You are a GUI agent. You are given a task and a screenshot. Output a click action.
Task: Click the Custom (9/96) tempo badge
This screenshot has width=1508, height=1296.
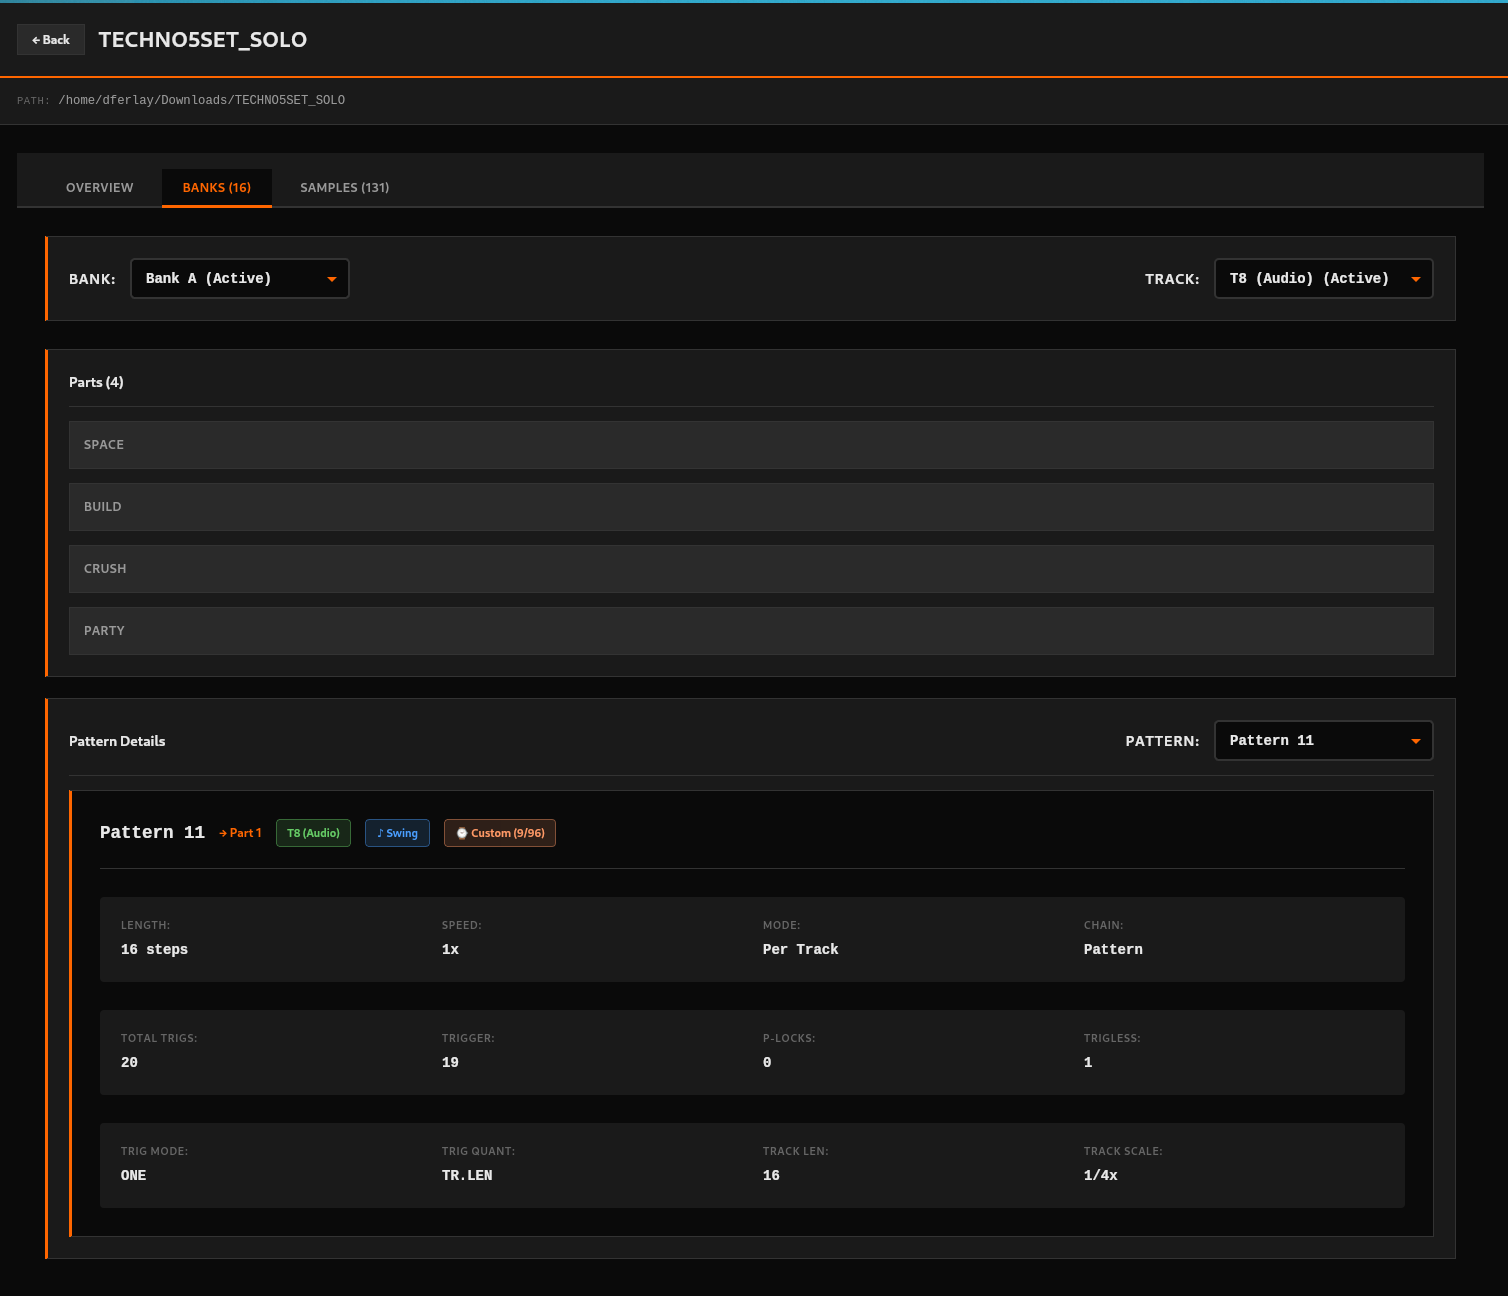[500, 833]
